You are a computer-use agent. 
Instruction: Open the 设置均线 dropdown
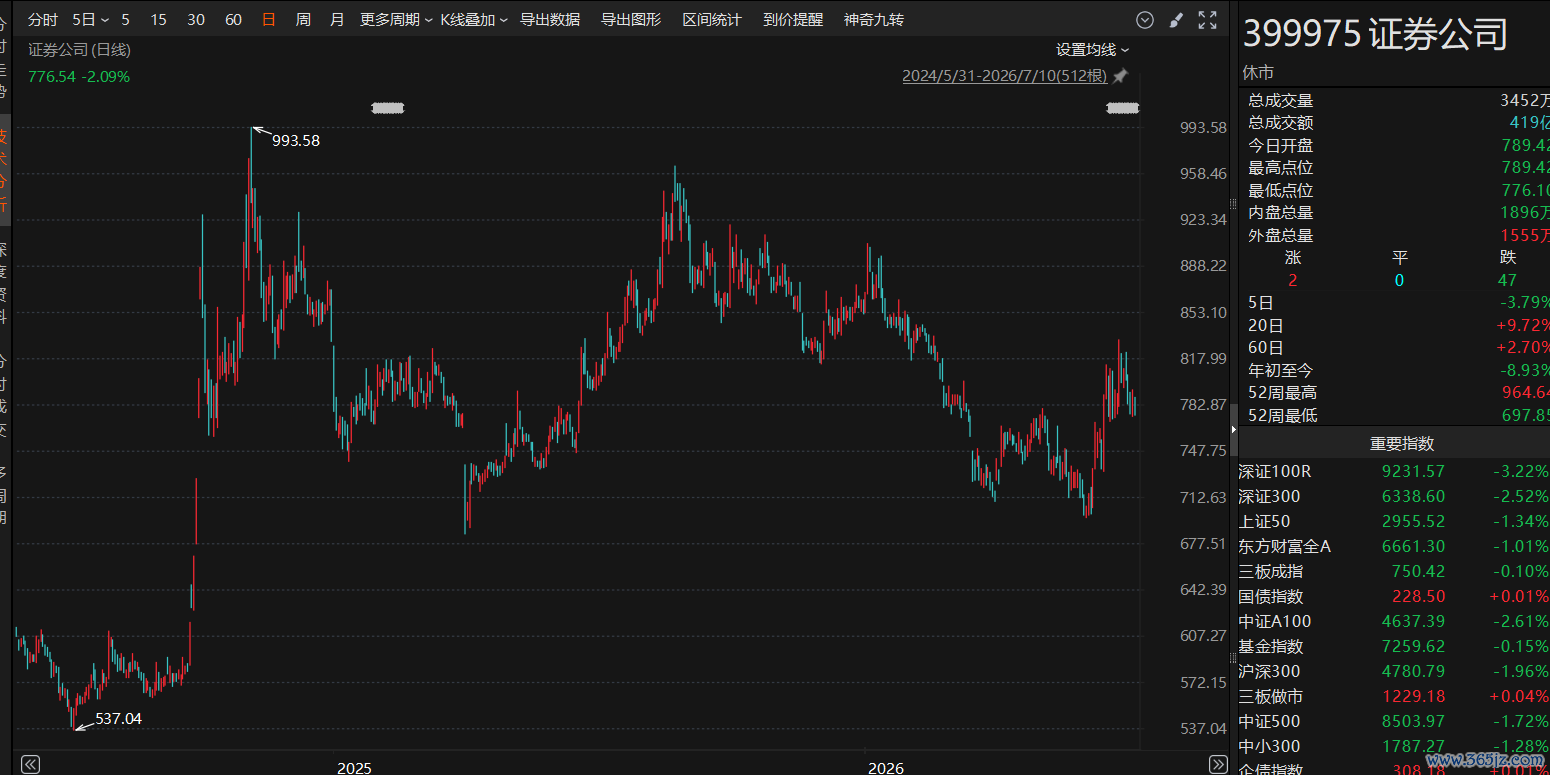tap(1093, 50)
